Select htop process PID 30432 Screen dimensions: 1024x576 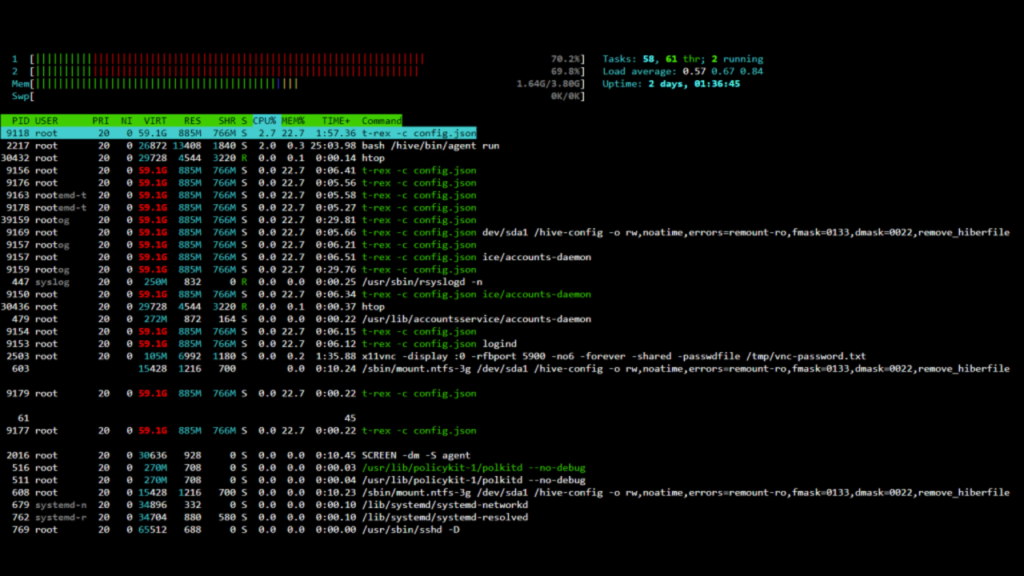click(193, 158)
